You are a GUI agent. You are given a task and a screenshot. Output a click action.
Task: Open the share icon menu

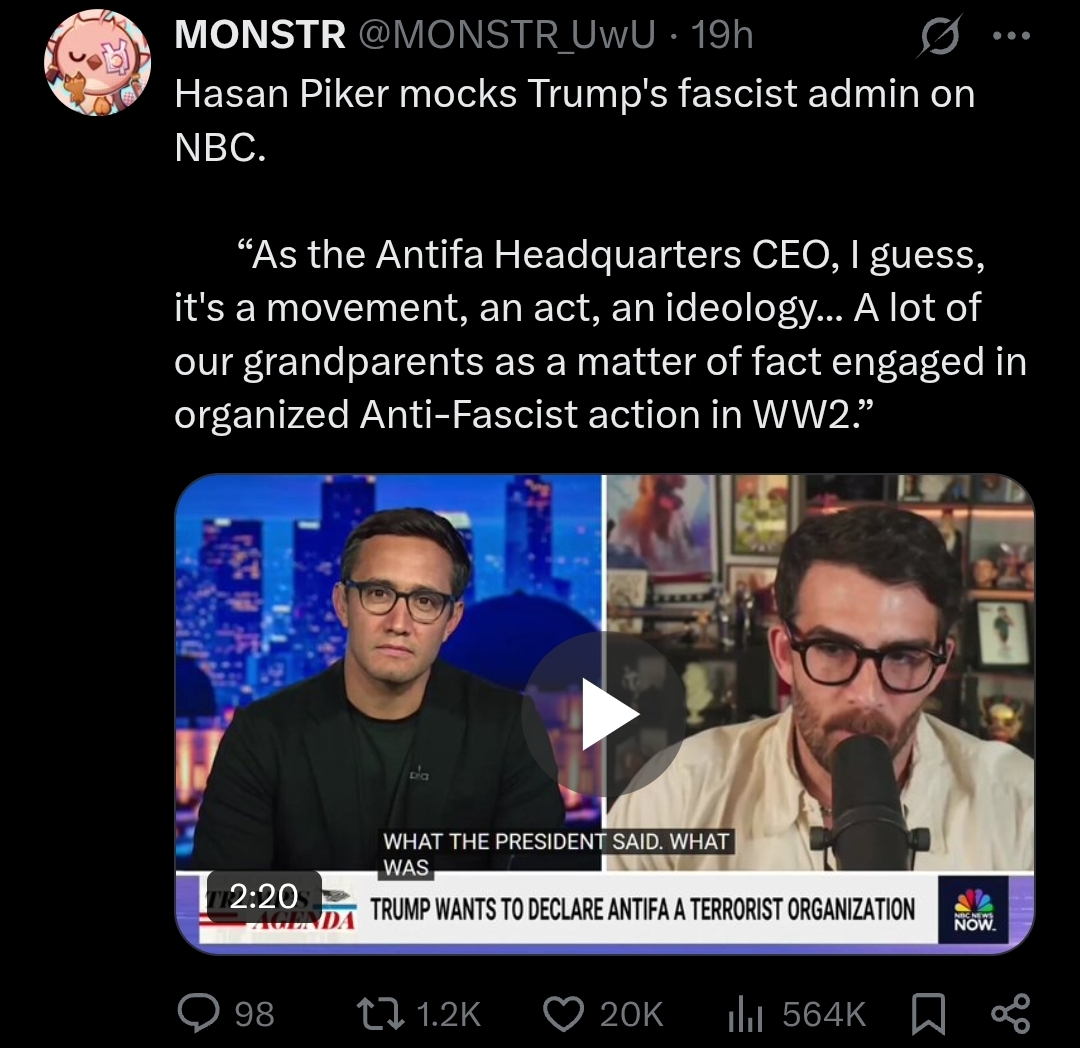coord(1010,1014)
